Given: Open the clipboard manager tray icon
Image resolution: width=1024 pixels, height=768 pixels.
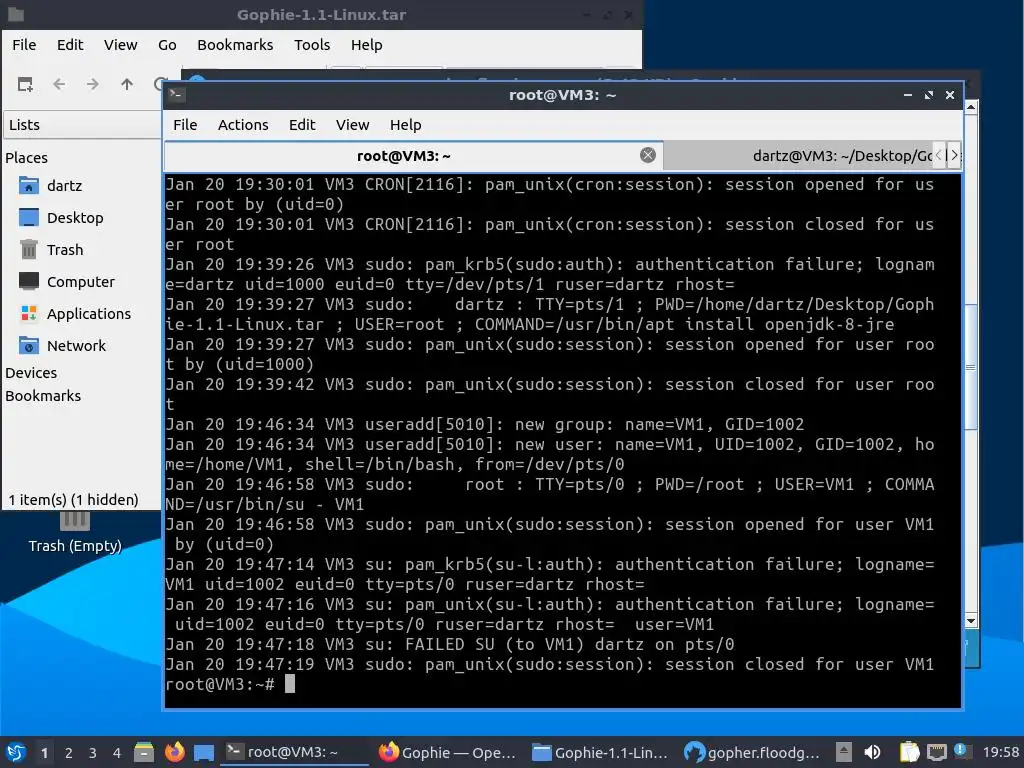Looking at the screenshot, I should coord(909,752).
